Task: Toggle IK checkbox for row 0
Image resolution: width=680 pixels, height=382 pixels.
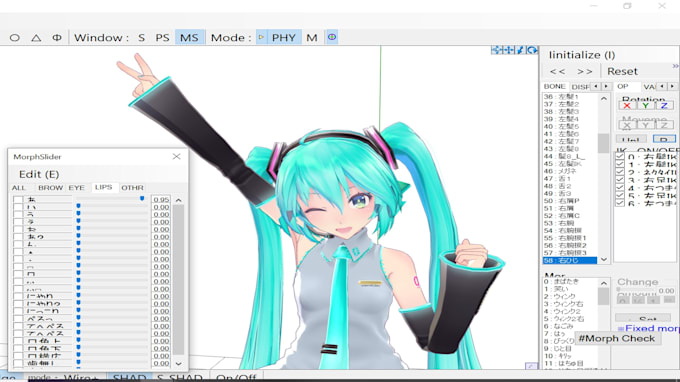Action: (620, 157)
